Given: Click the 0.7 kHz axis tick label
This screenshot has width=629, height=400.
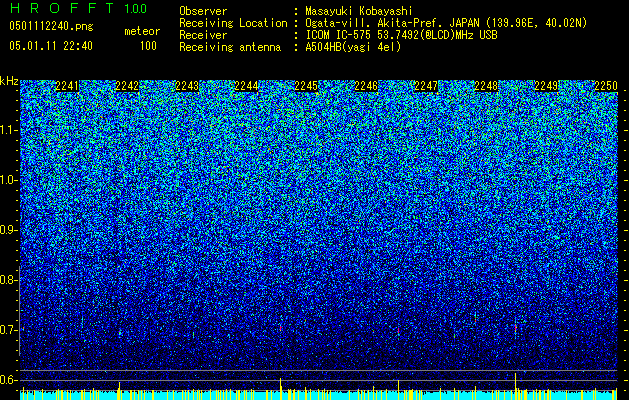Looking at the screenshot, I should pos(9,330).
